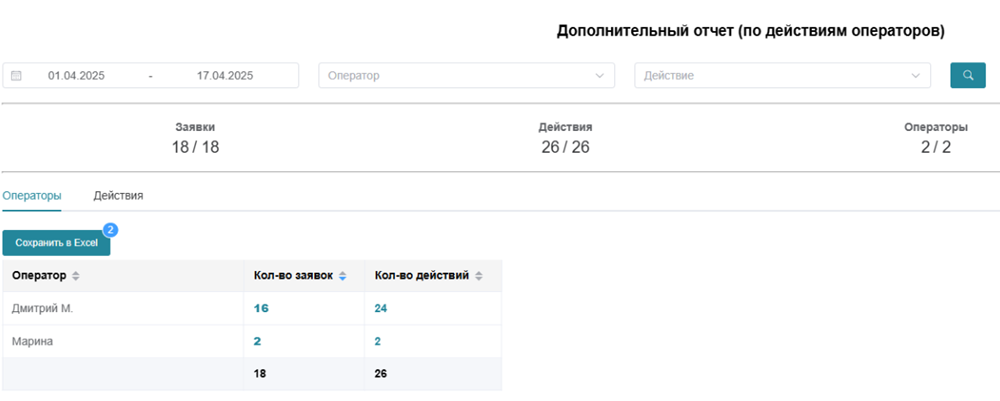This screenshot has width=1000, height=401.
Task: Edit the end date 17.04.2025
Action: tap(224, 75)
